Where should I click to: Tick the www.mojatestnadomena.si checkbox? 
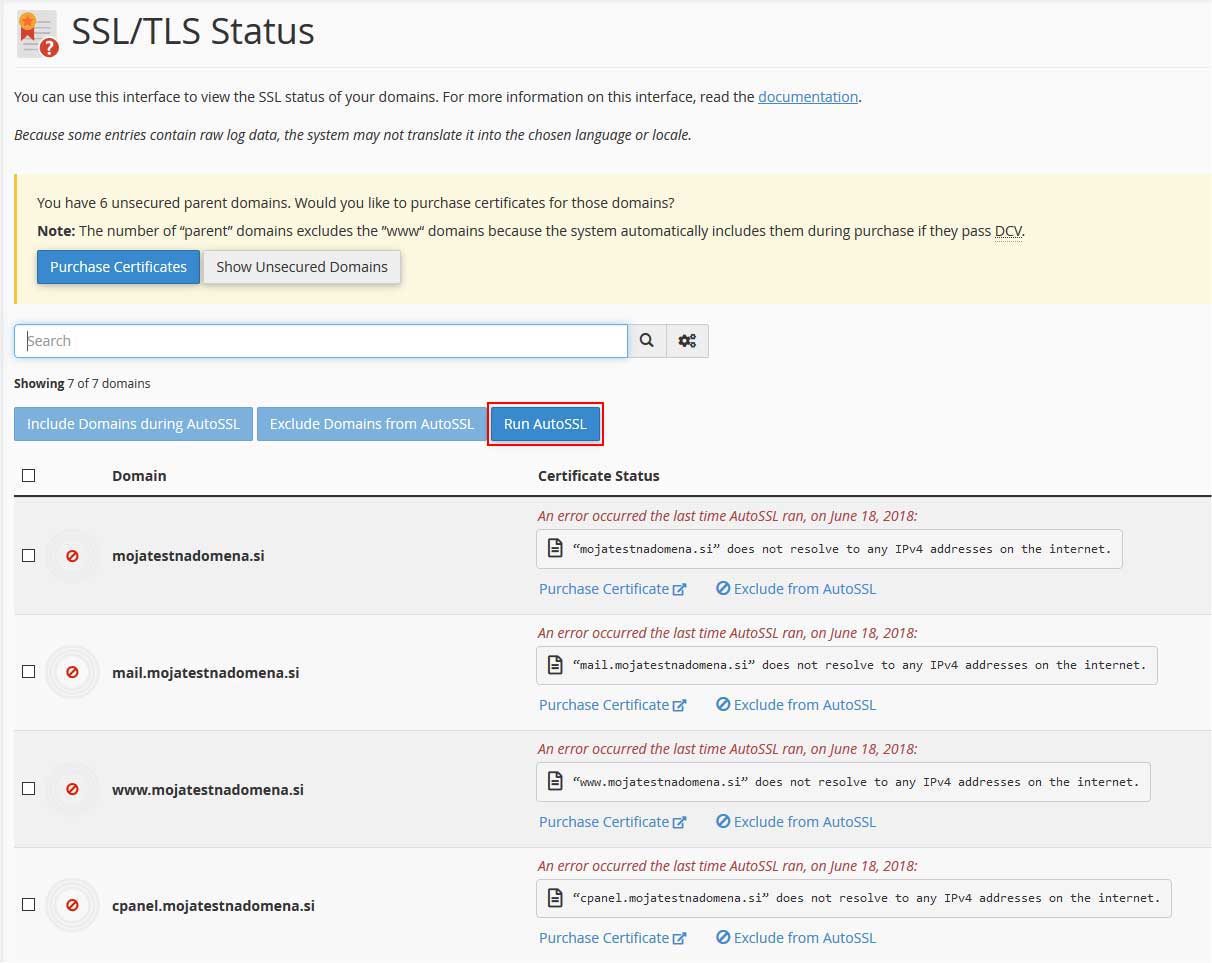tap(28, 789)
